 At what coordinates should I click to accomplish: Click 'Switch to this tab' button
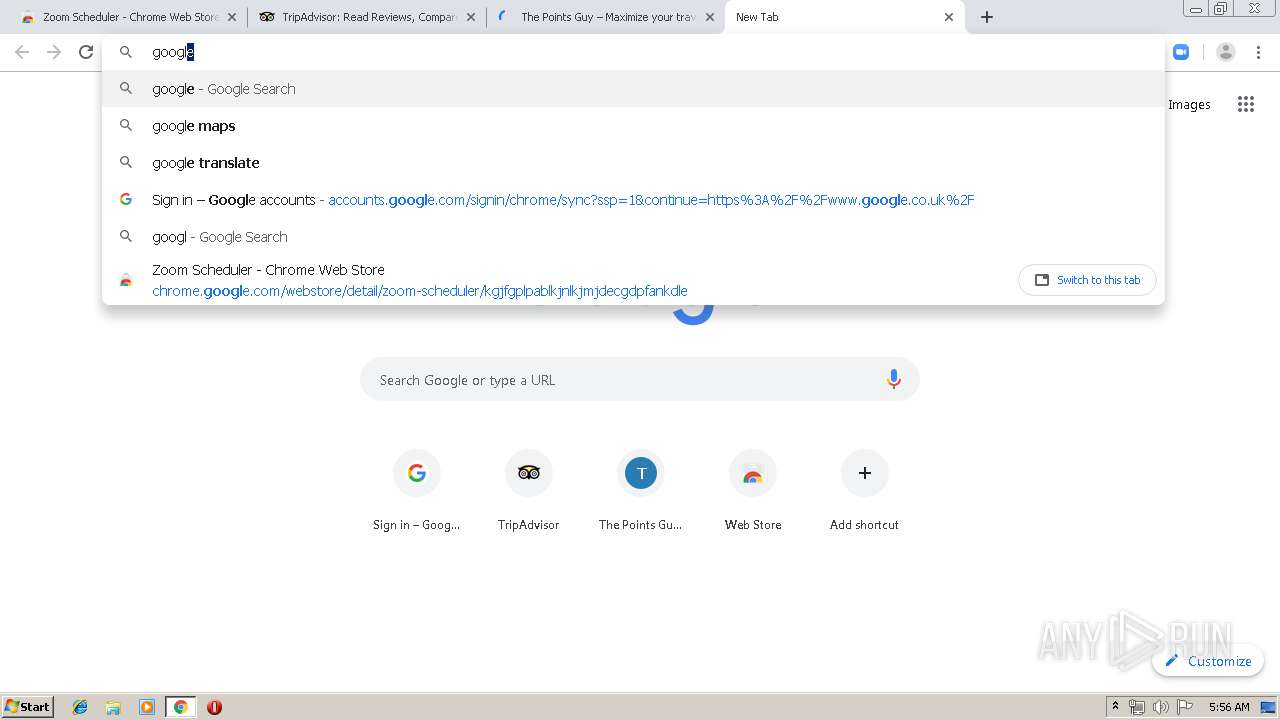click(1087, 280)
